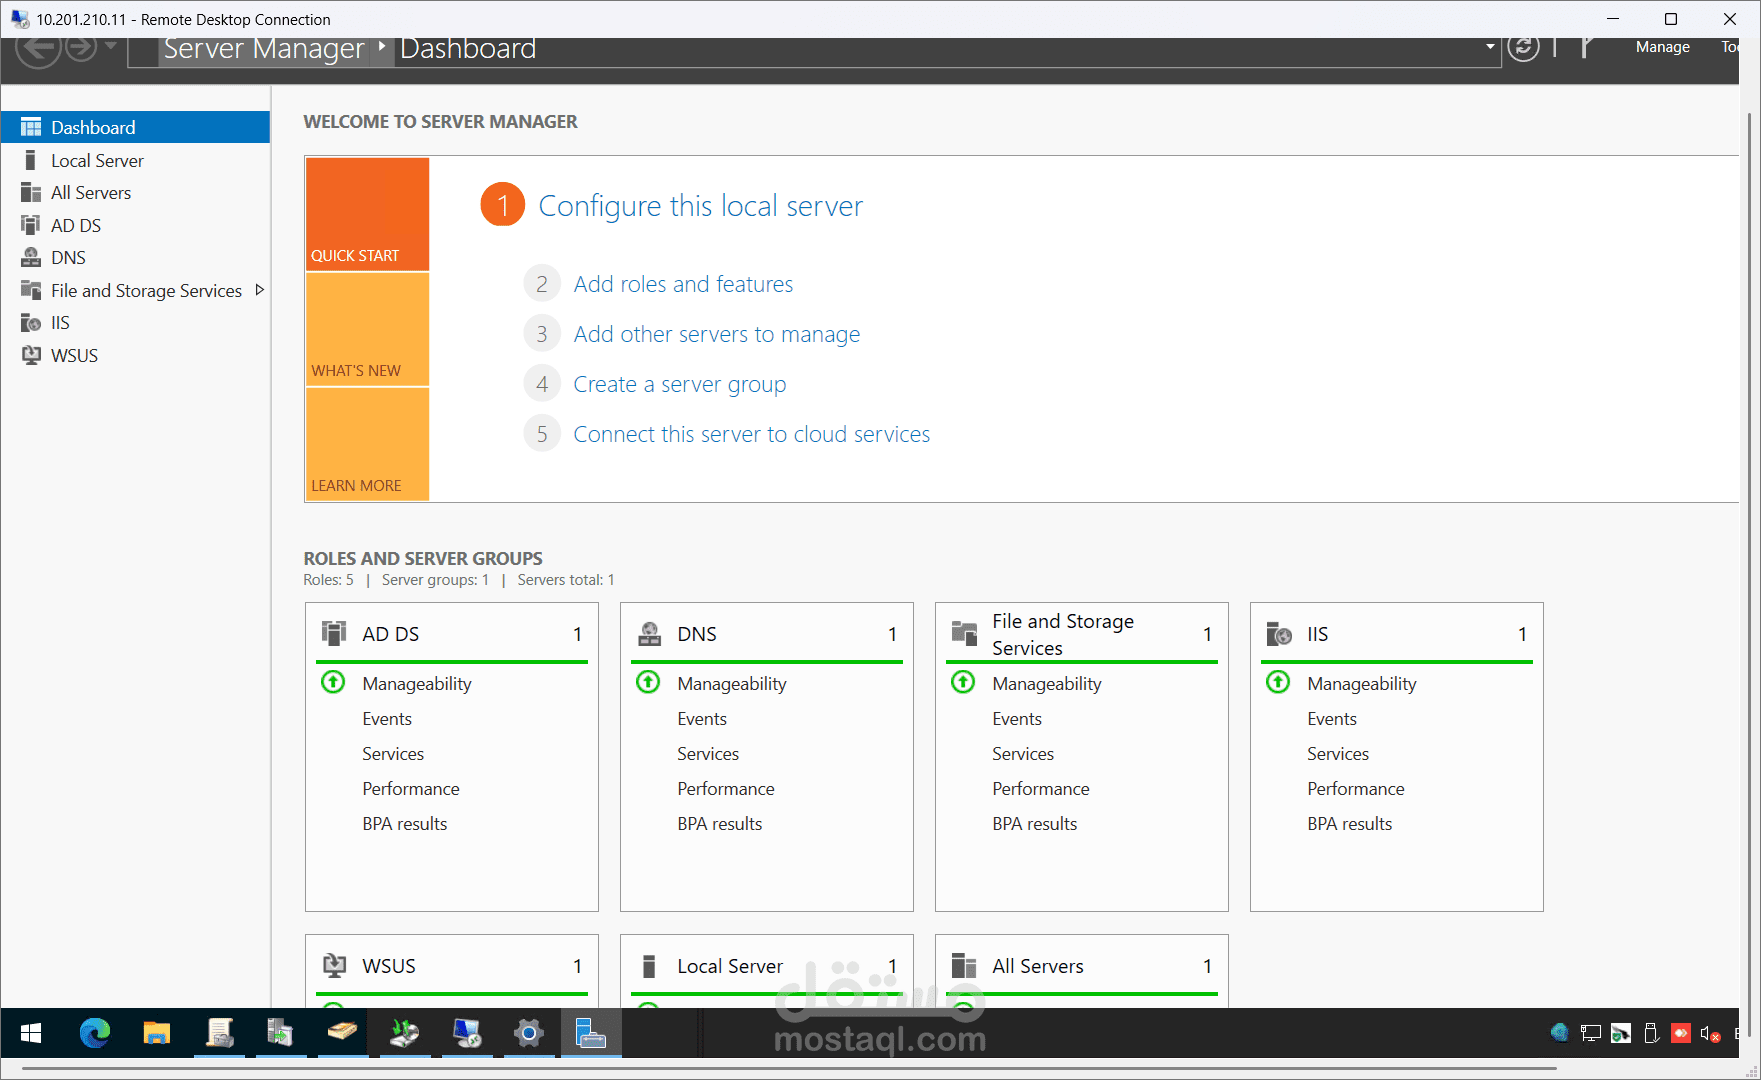Click the IIS icon in the sidebar

coord(31,322)
